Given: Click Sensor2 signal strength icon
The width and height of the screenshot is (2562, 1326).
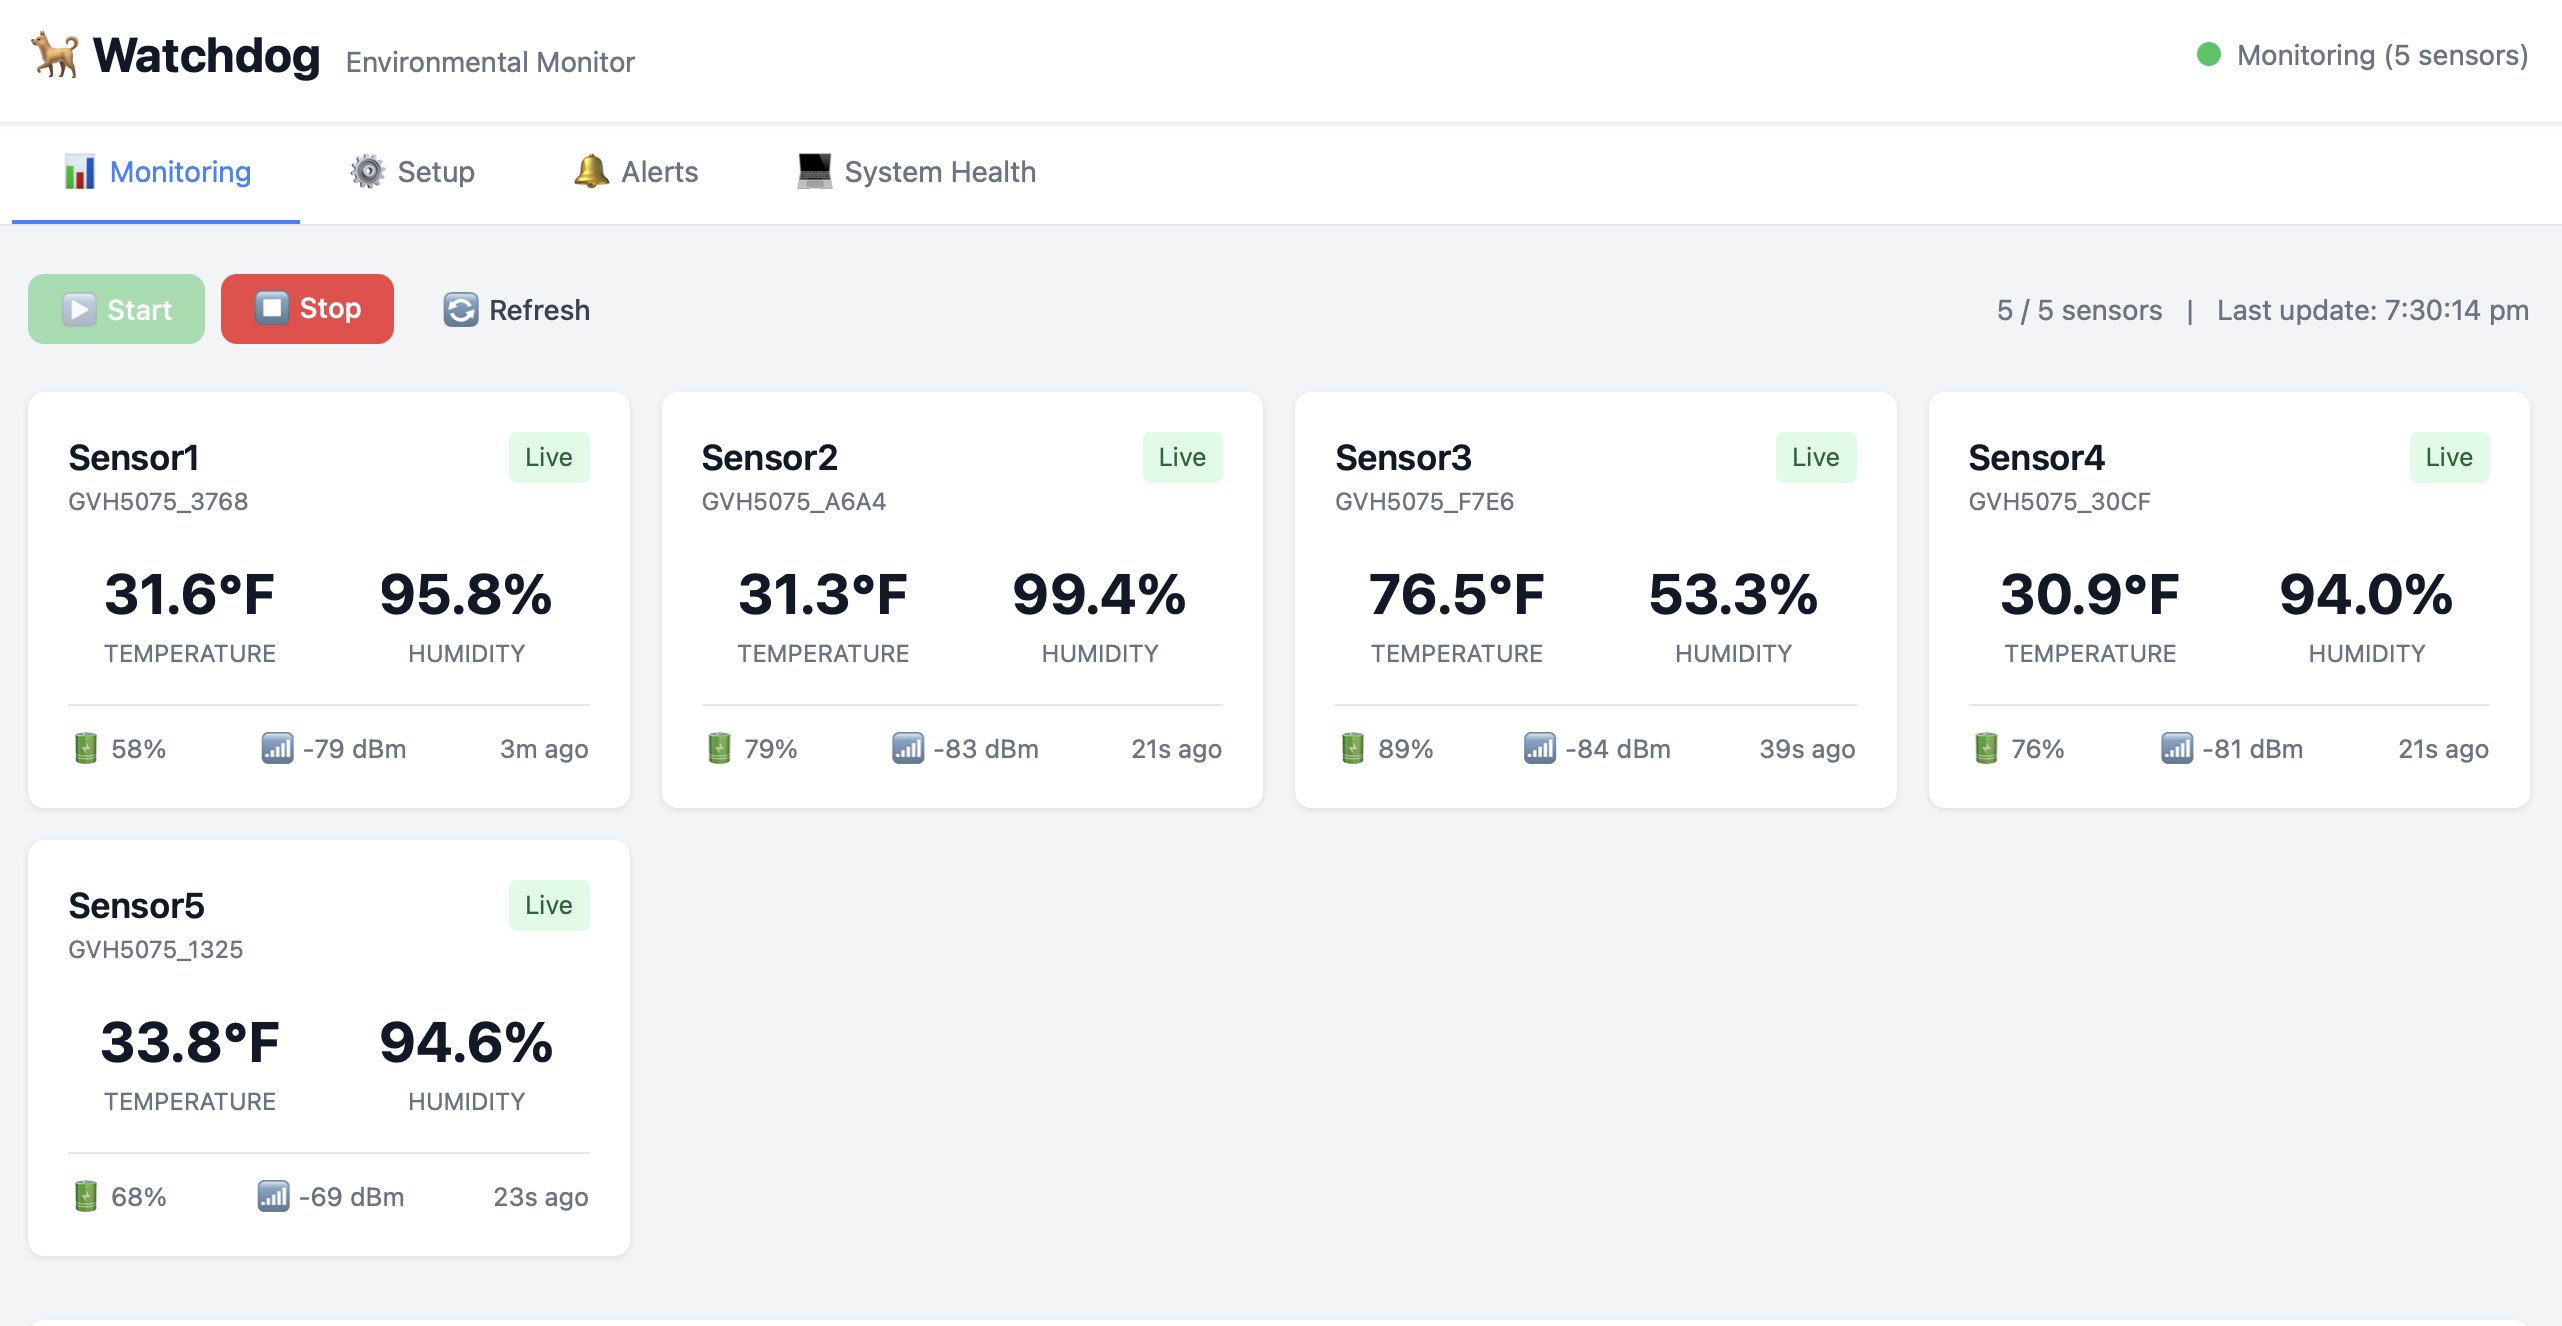Looking at the screenshot, I should click(908, 748).
